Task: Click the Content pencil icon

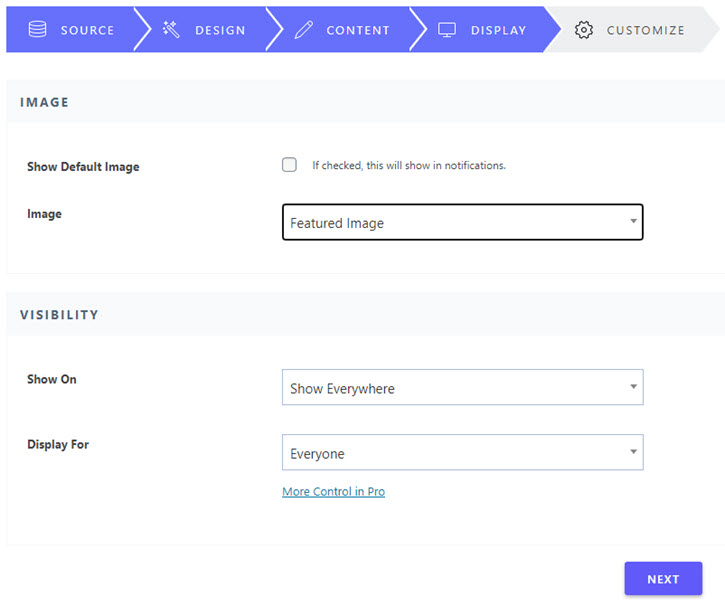Action: point(304,30)
